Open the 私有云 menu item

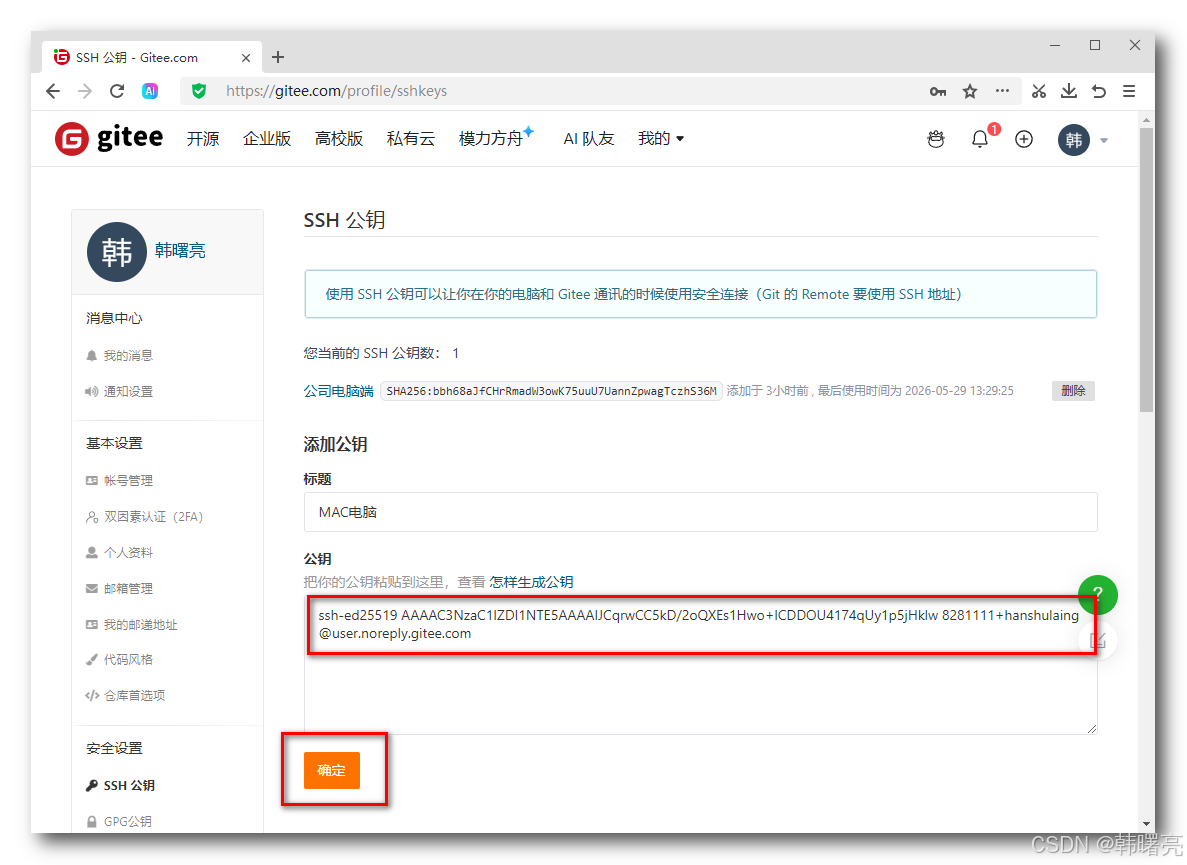click(x=410, y=138)
